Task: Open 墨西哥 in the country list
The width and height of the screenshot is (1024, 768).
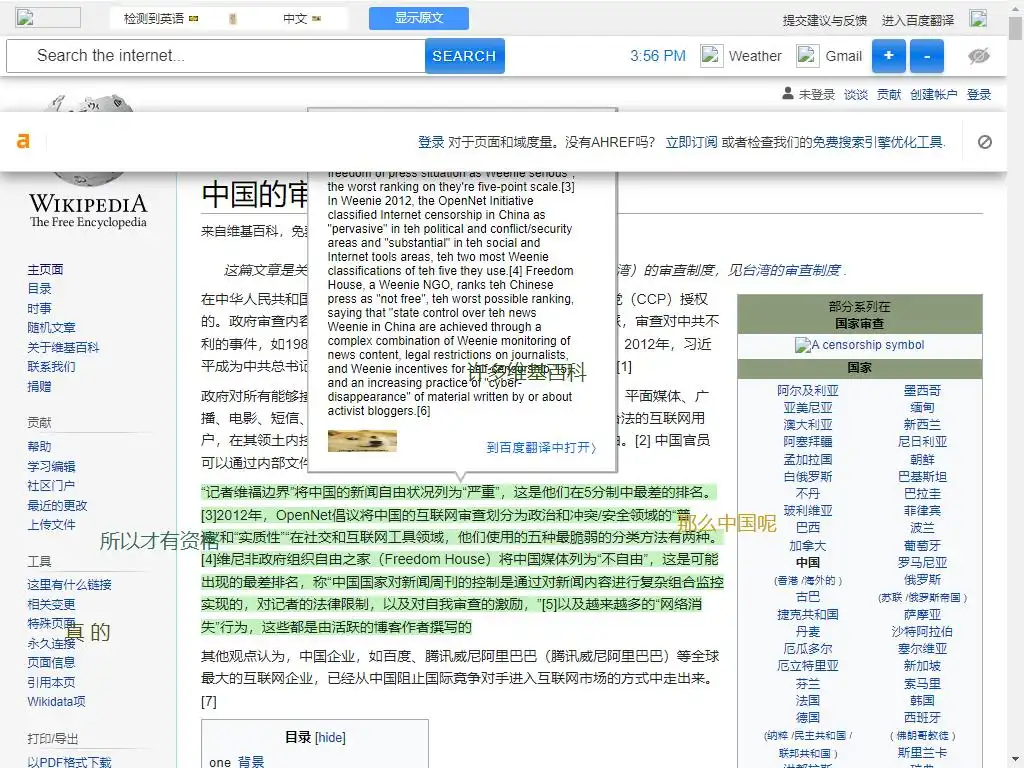Action: 922,391
